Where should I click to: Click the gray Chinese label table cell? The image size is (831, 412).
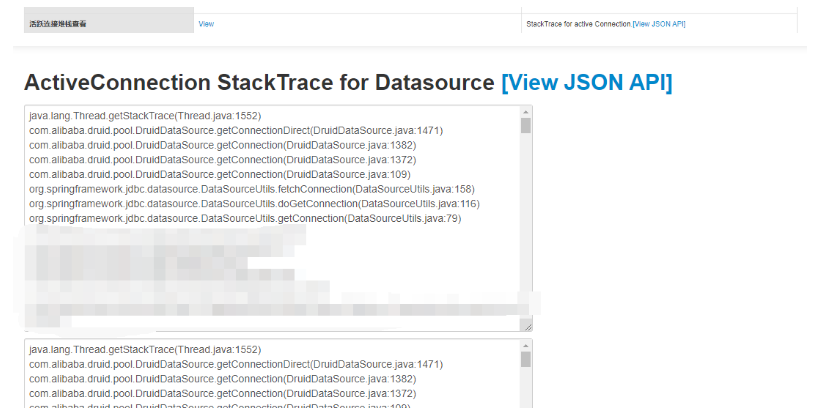click(x=109, y=23)
